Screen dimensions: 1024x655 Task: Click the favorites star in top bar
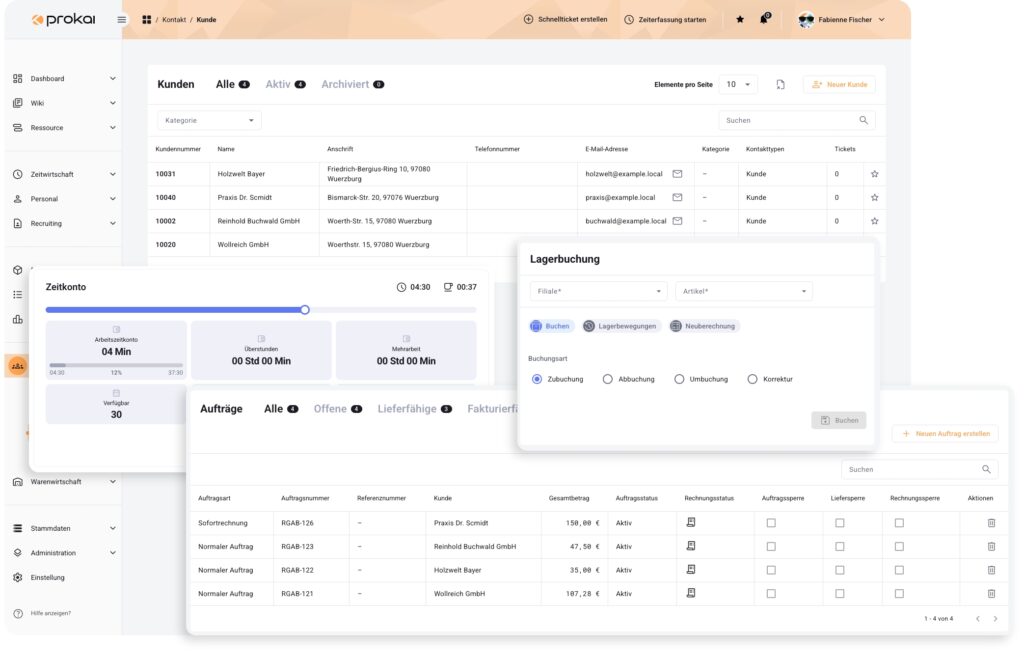740,20
